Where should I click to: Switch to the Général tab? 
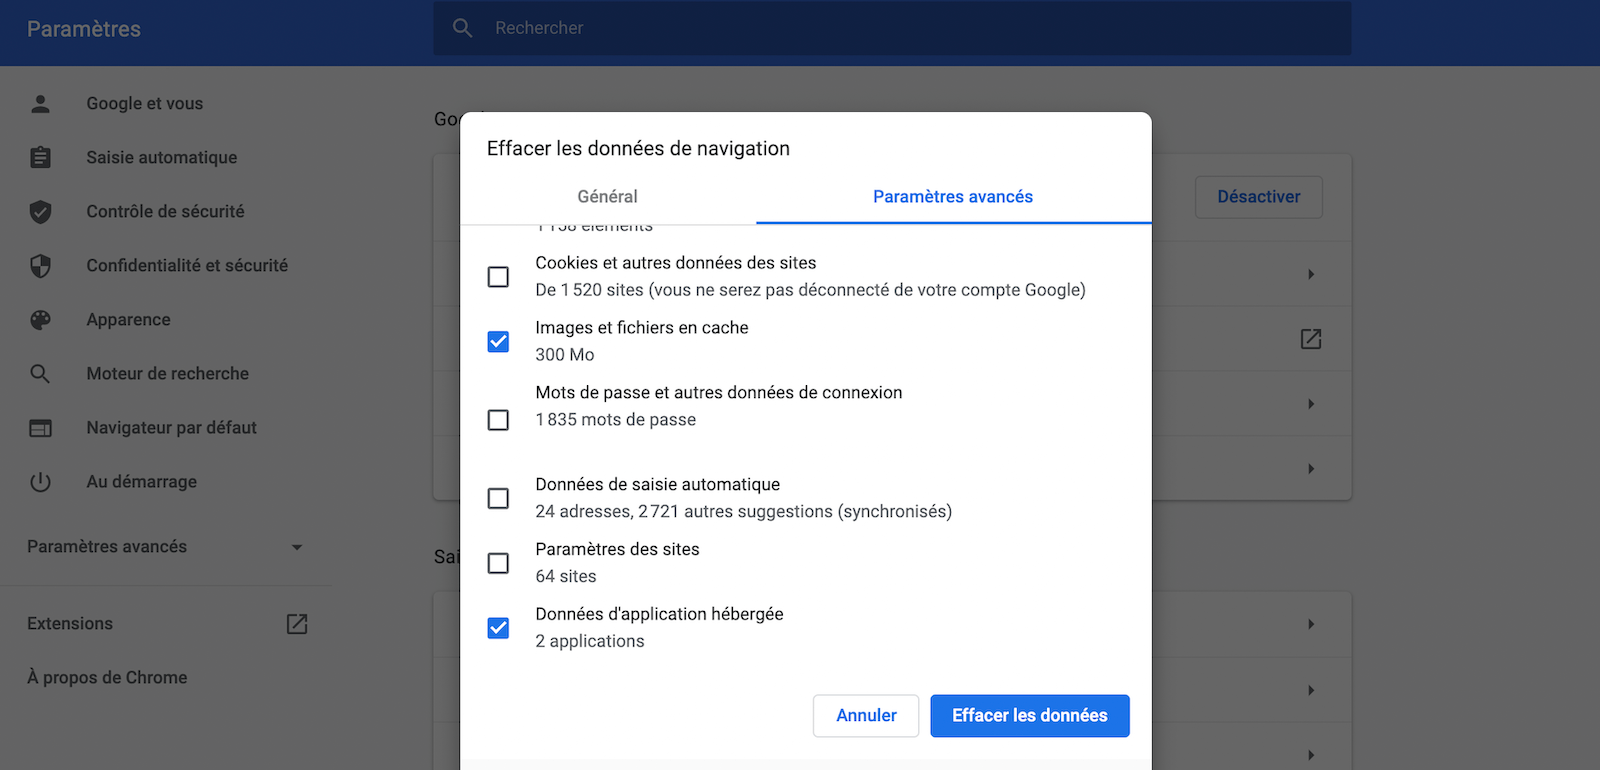(607, 197)
